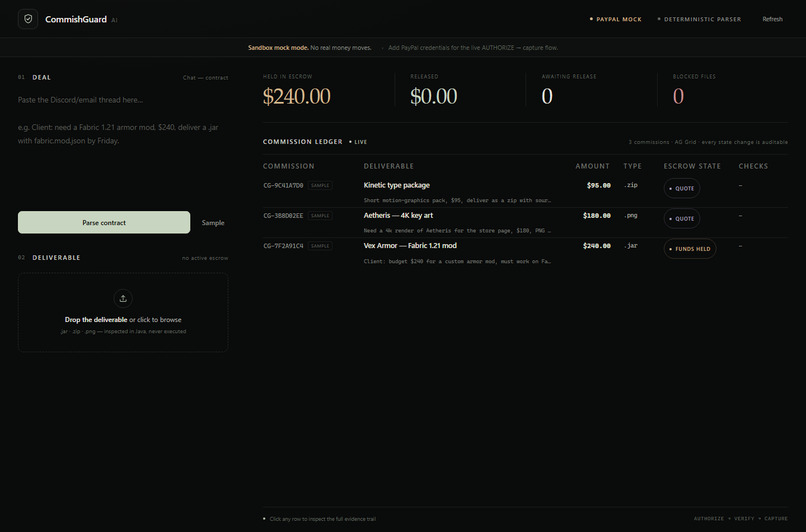Click the PAYPAL MOCK status indicator
The image size is (806, 532).
click(x=615, y=19)
